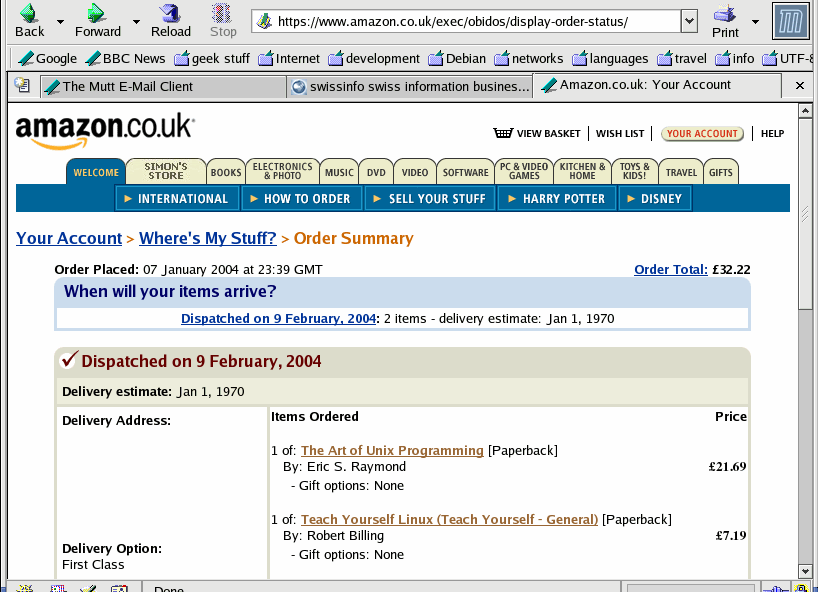Image resolution: width=818 pixels, height=592 pixels.
Task: Select the Gifts store tab
Action: [720, 172]
